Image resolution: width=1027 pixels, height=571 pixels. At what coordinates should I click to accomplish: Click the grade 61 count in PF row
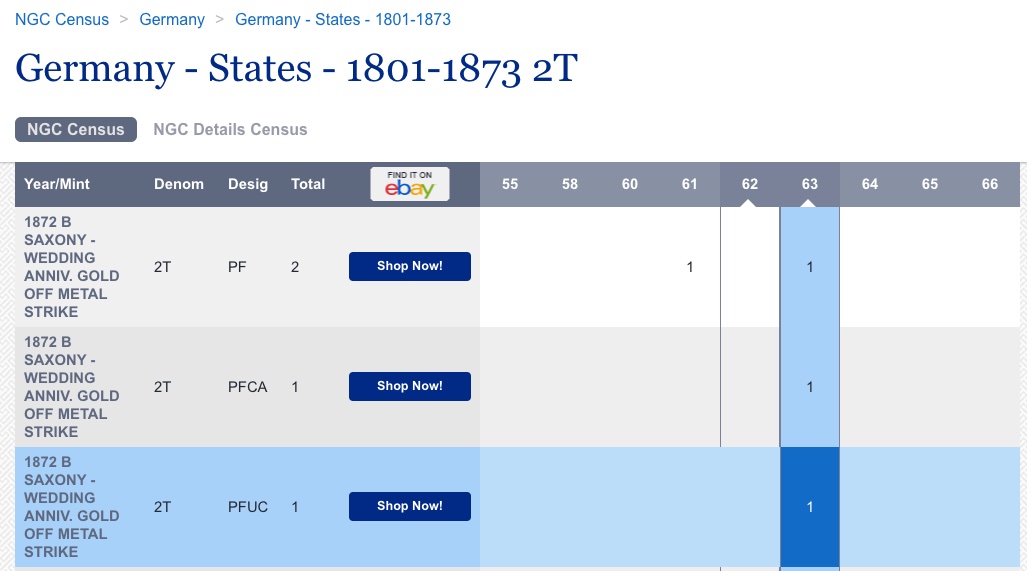coord(690,267)
